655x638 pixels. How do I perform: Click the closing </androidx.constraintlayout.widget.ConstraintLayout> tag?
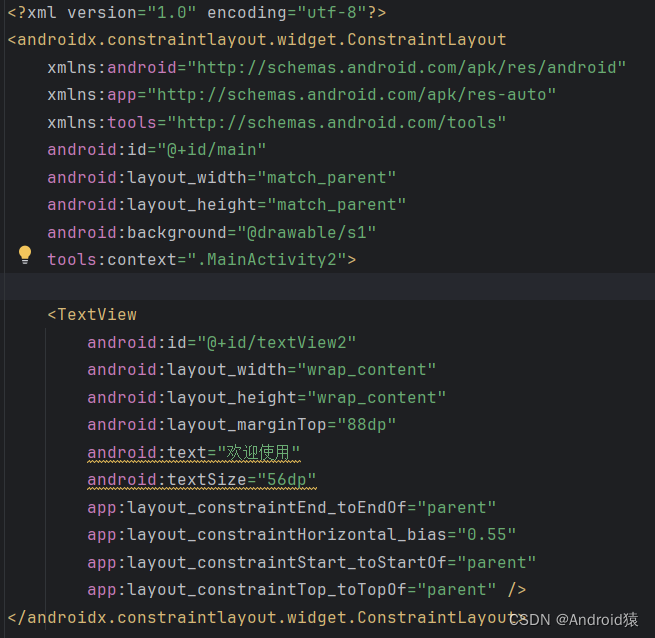coord(267,617)
